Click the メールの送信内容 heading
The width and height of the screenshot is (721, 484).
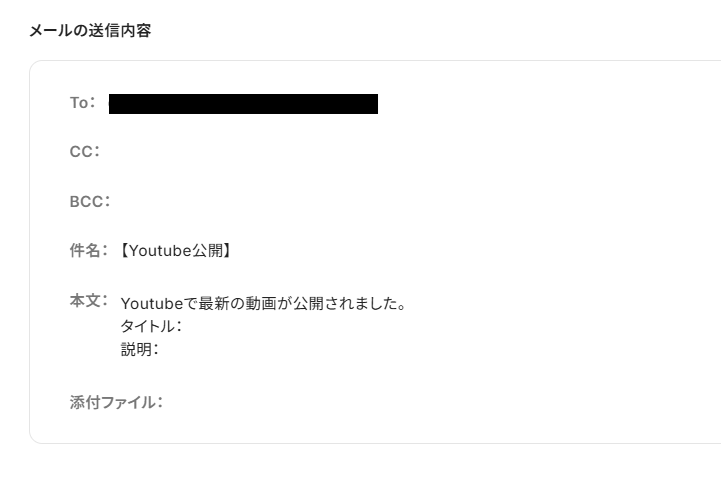point(90,31)
